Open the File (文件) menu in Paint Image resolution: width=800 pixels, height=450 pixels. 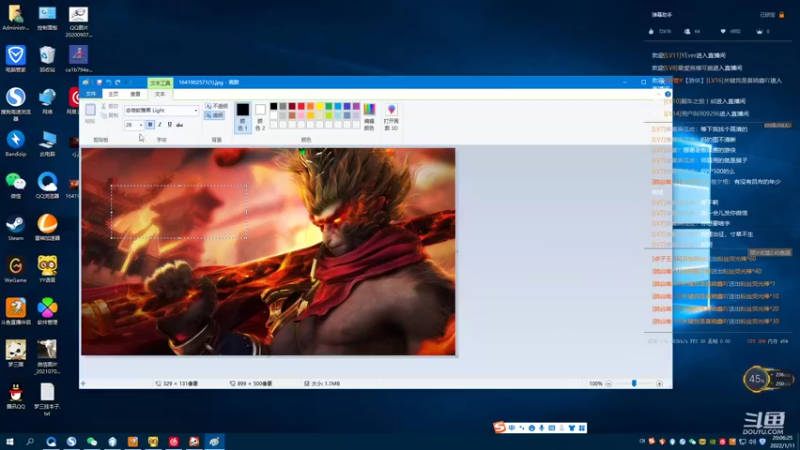coord(91,94)
